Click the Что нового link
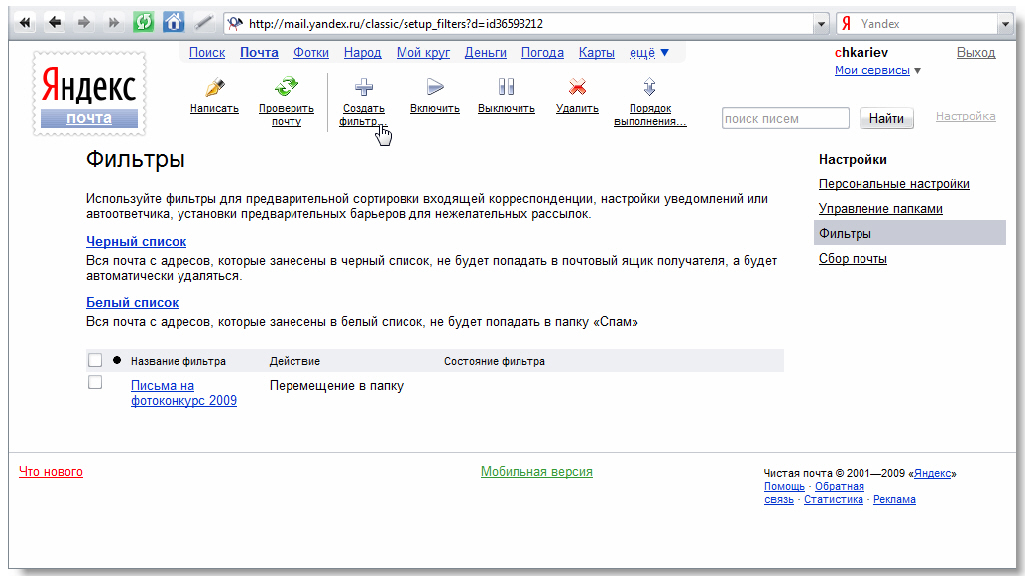The height and width of the screenshot is (576, 1025). (x=51, y=471)
